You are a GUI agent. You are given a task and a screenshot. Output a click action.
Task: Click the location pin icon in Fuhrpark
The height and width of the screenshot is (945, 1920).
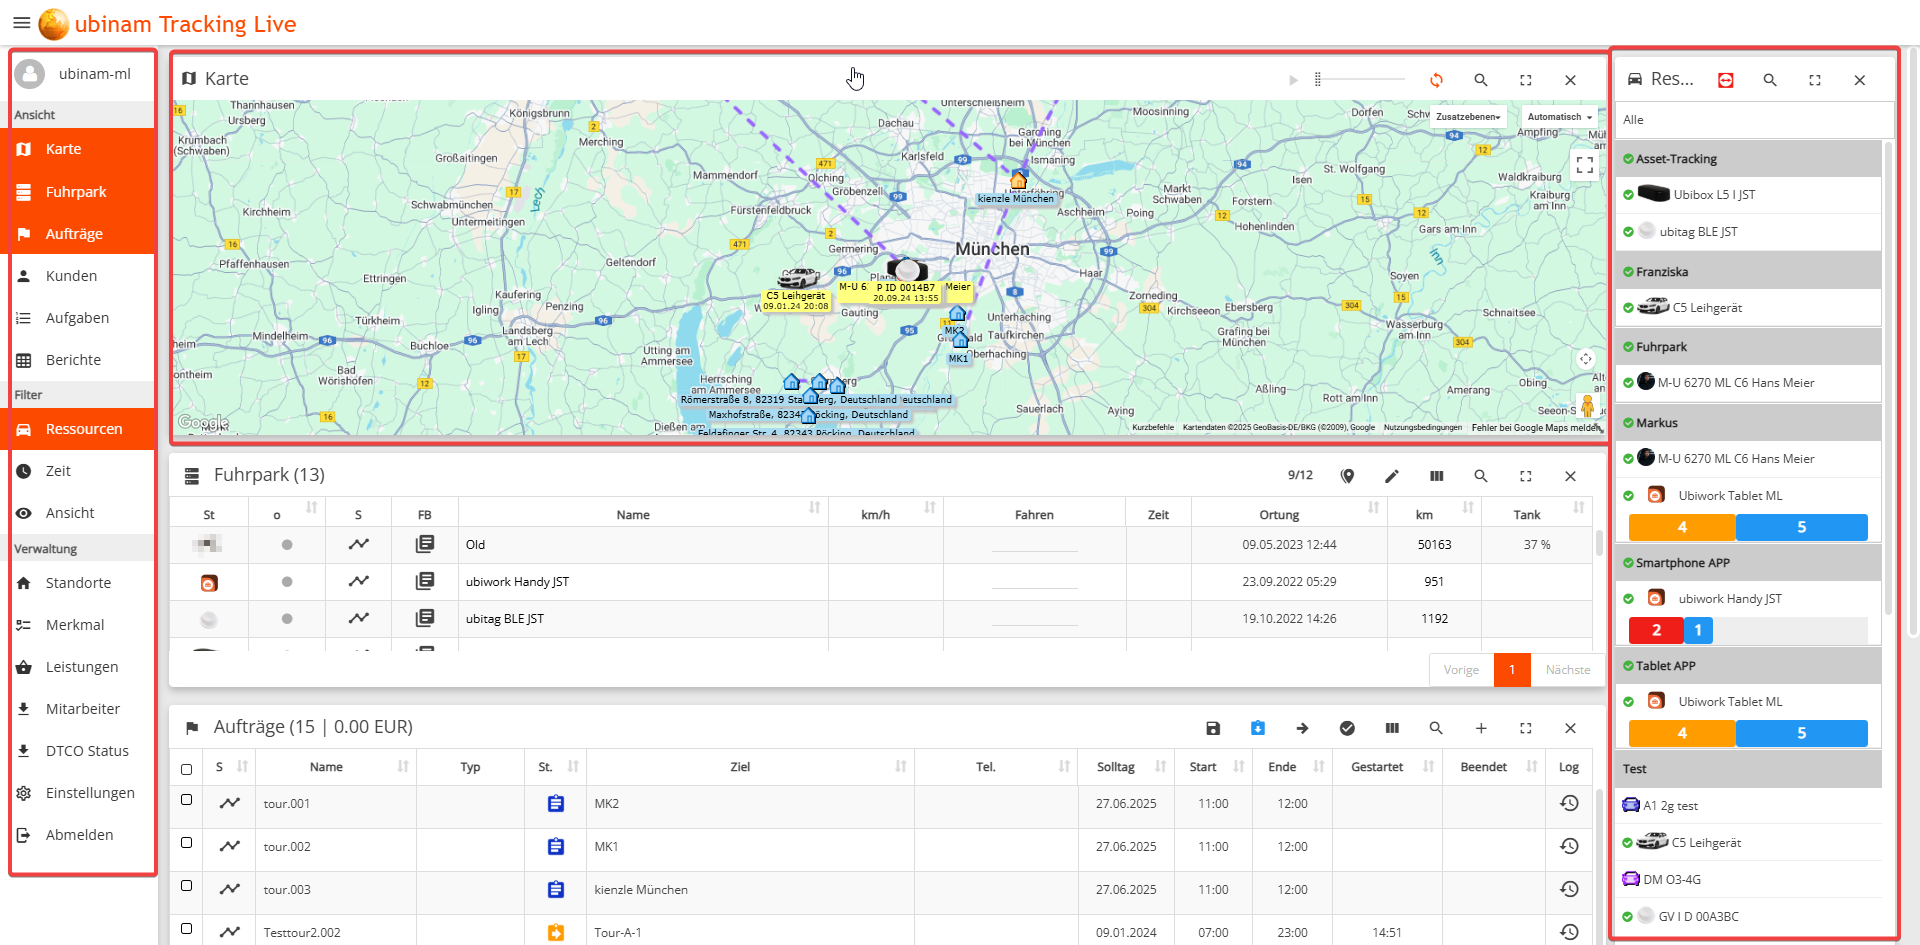1347,476
